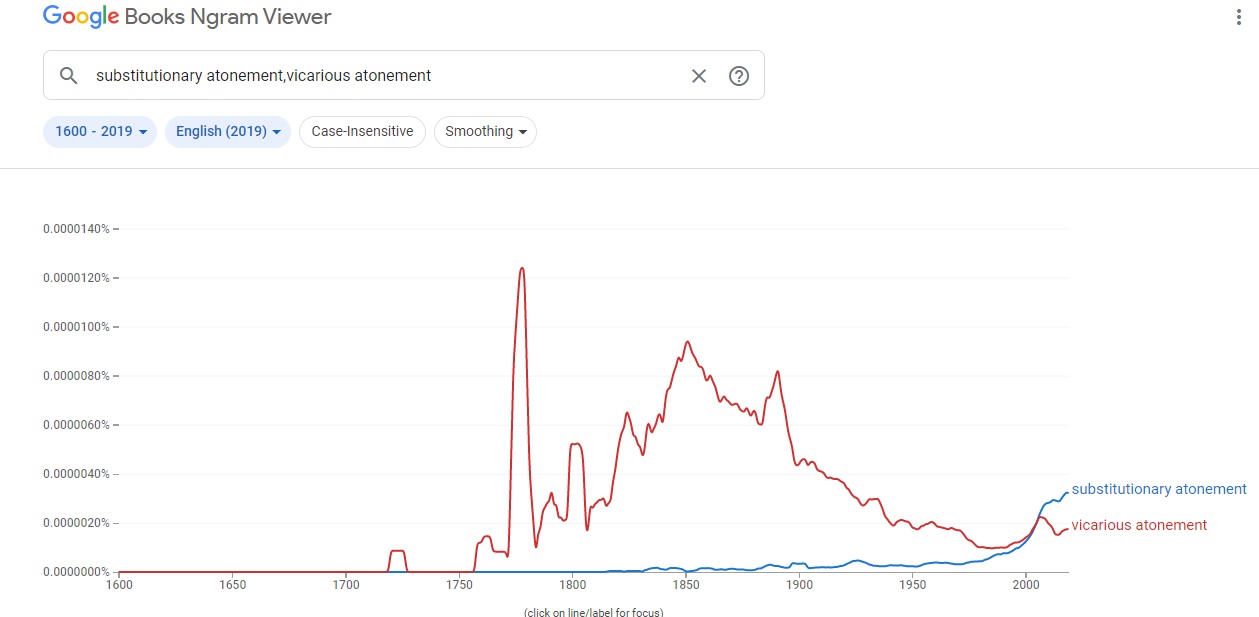Viewport: 1259px width, 617px height.
Task: Click the blue line's end near 2019
Action: click(x=1067, y=492)
